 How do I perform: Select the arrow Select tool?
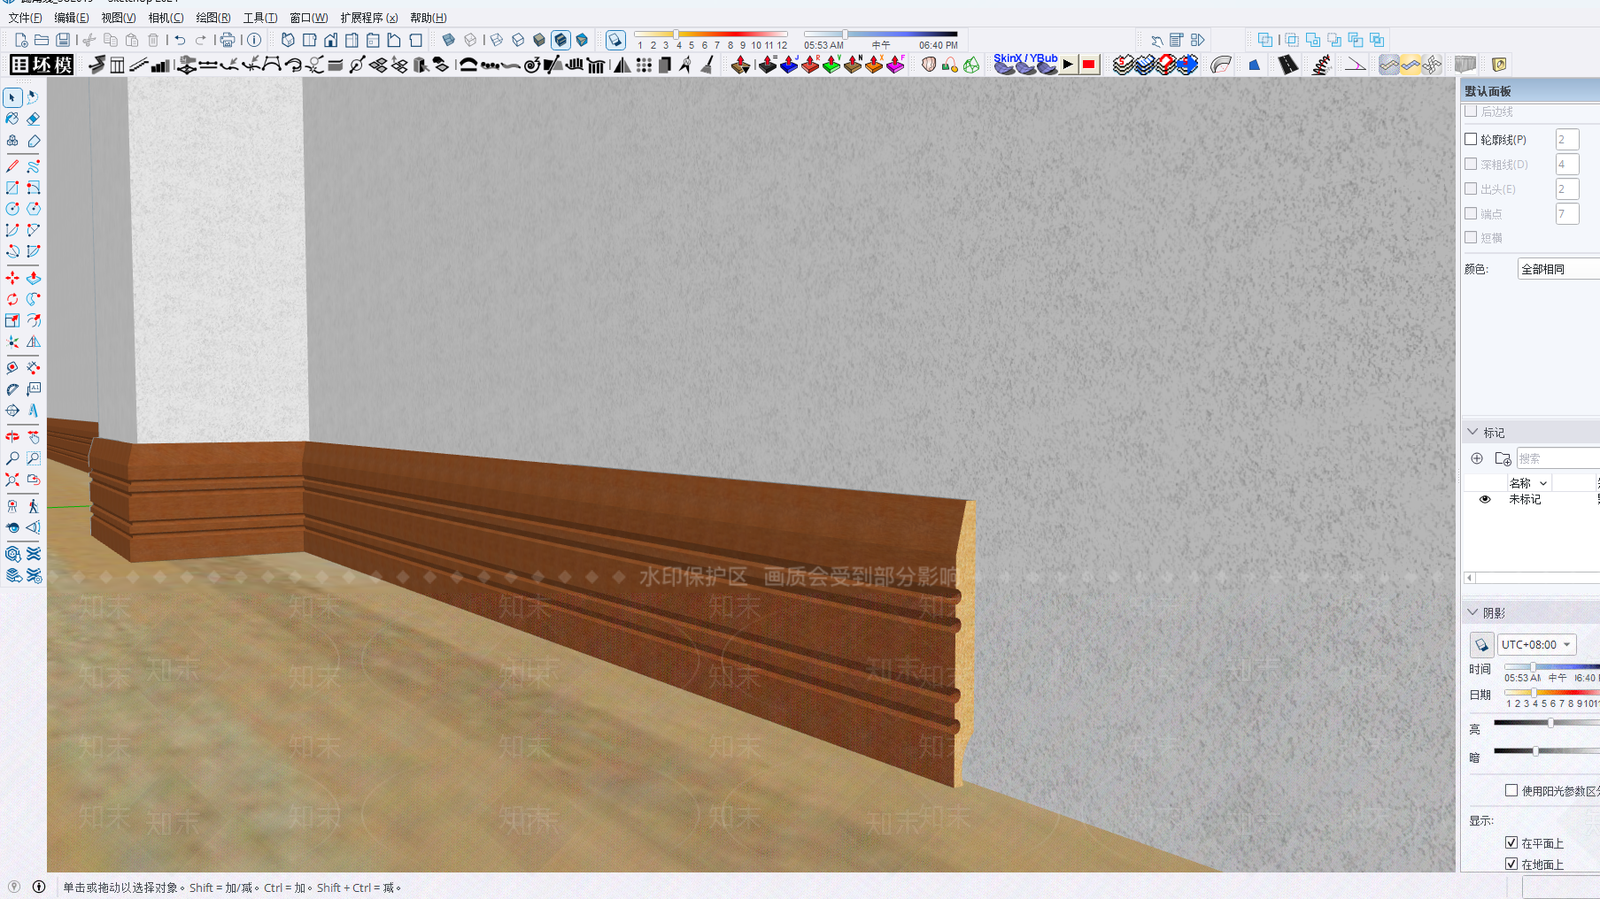13,97
